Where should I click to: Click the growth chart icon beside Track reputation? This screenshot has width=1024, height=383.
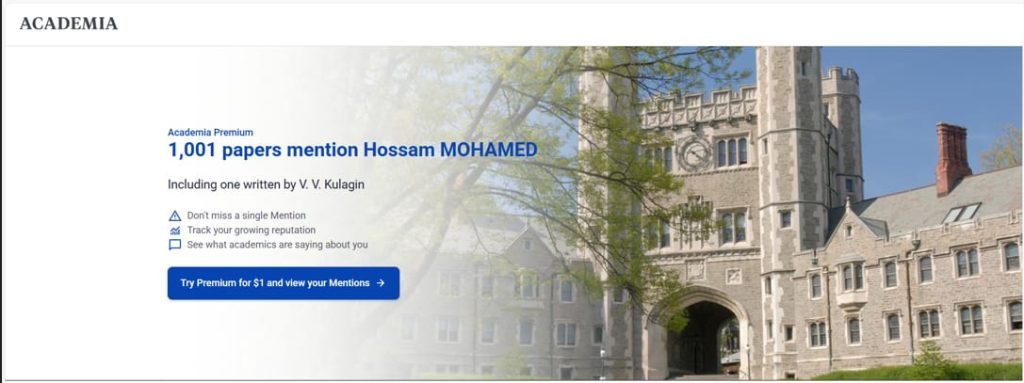(174, 230)
